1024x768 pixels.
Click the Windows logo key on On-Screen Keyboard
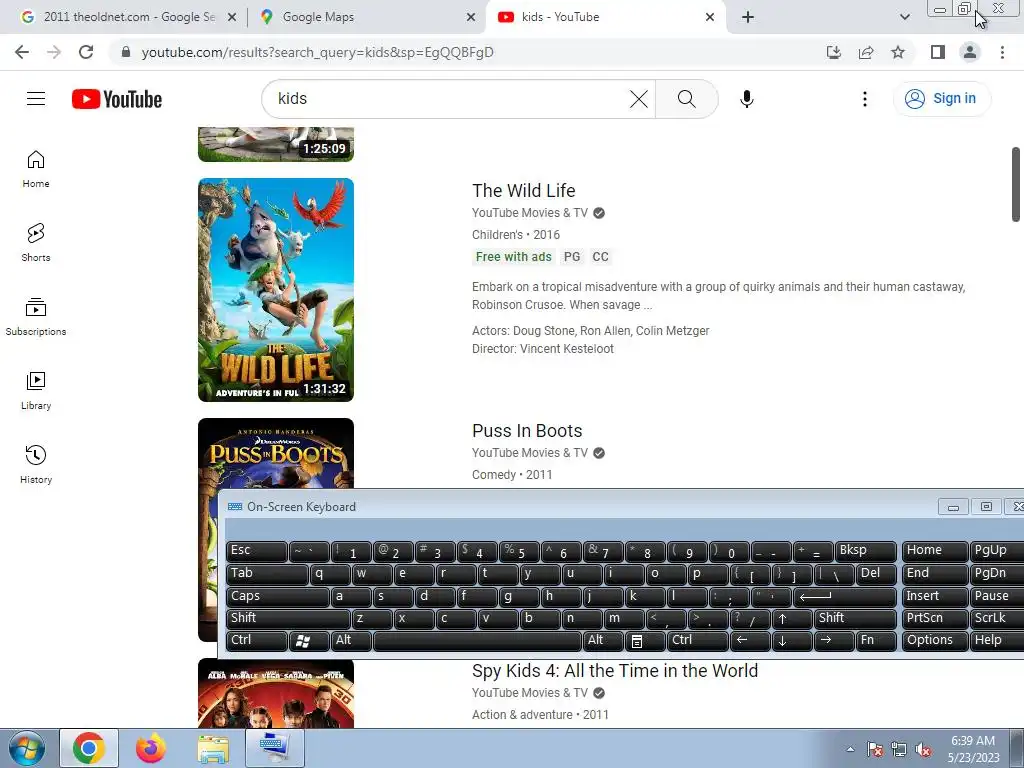(308, 641)
